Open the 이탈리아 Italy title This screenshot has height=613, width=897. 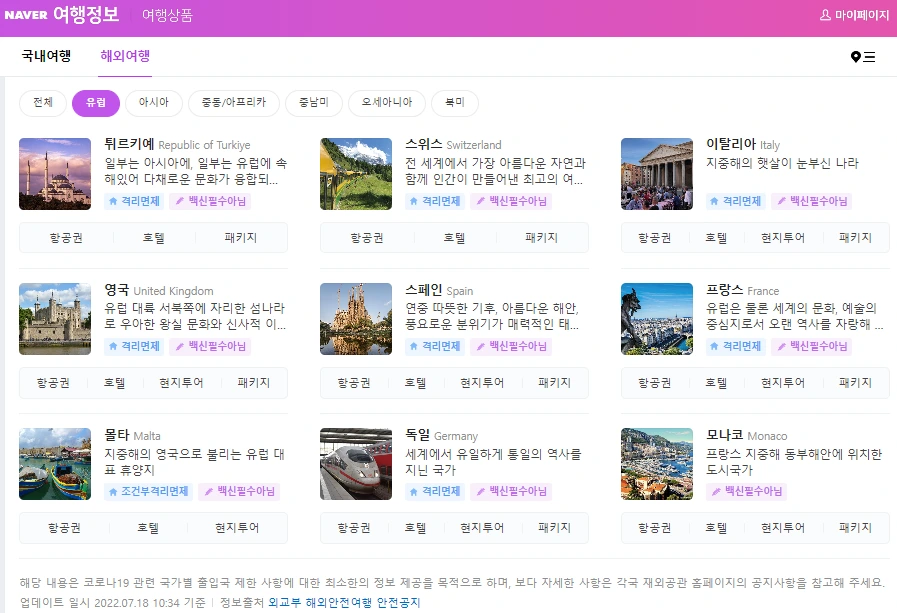click(743, 145)
